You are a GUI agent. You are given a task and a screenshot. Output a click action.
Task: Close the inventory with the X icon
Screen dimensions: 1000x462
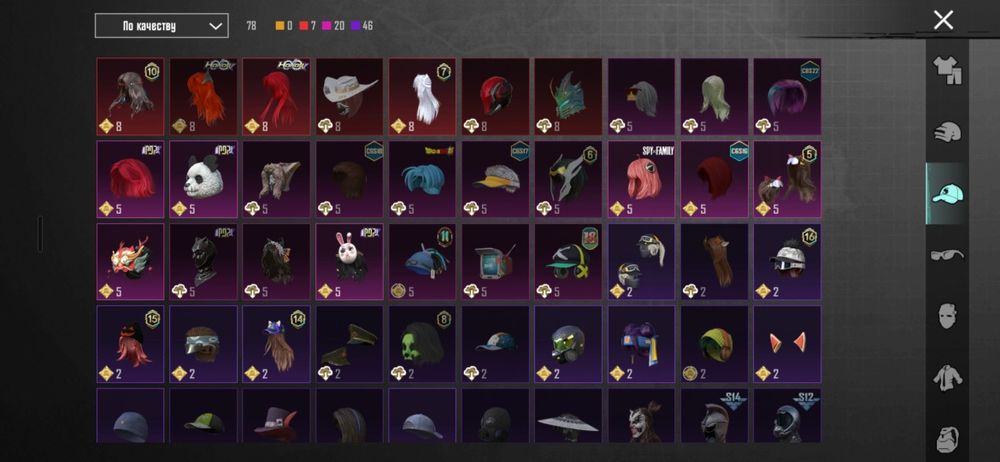pos(943,20)
